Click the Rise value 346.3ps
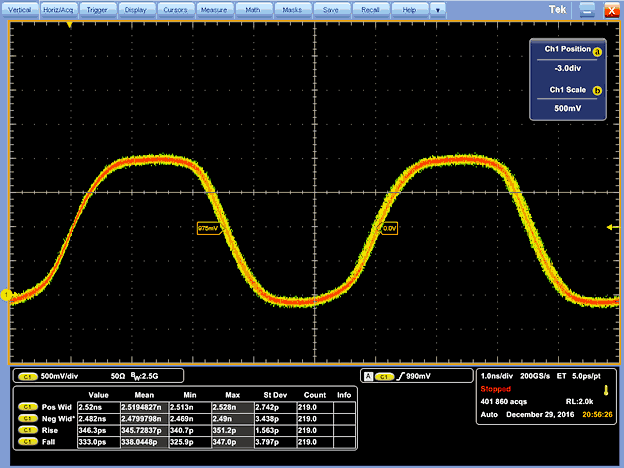Viewport: 624px width, 468px height. [99, 430]
